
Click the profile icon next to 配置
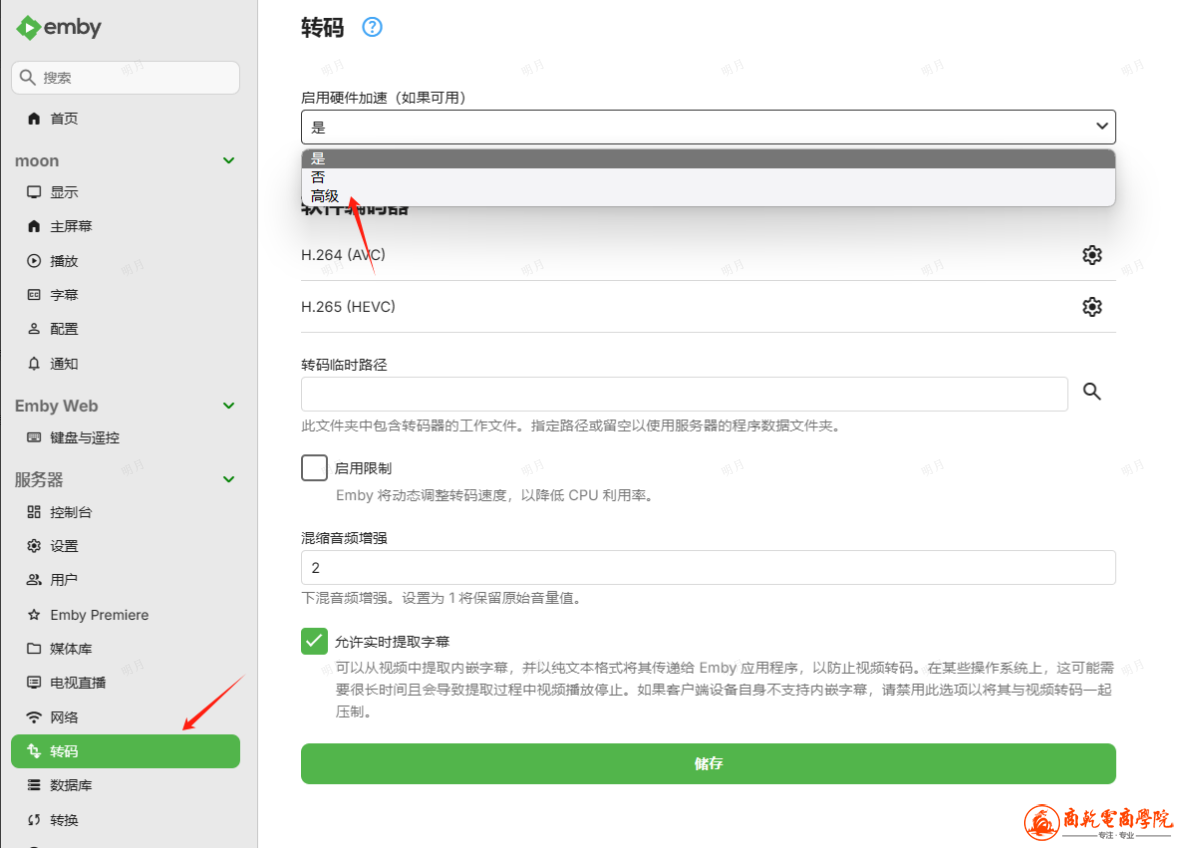pyautogui.click(x=34, y=329)
